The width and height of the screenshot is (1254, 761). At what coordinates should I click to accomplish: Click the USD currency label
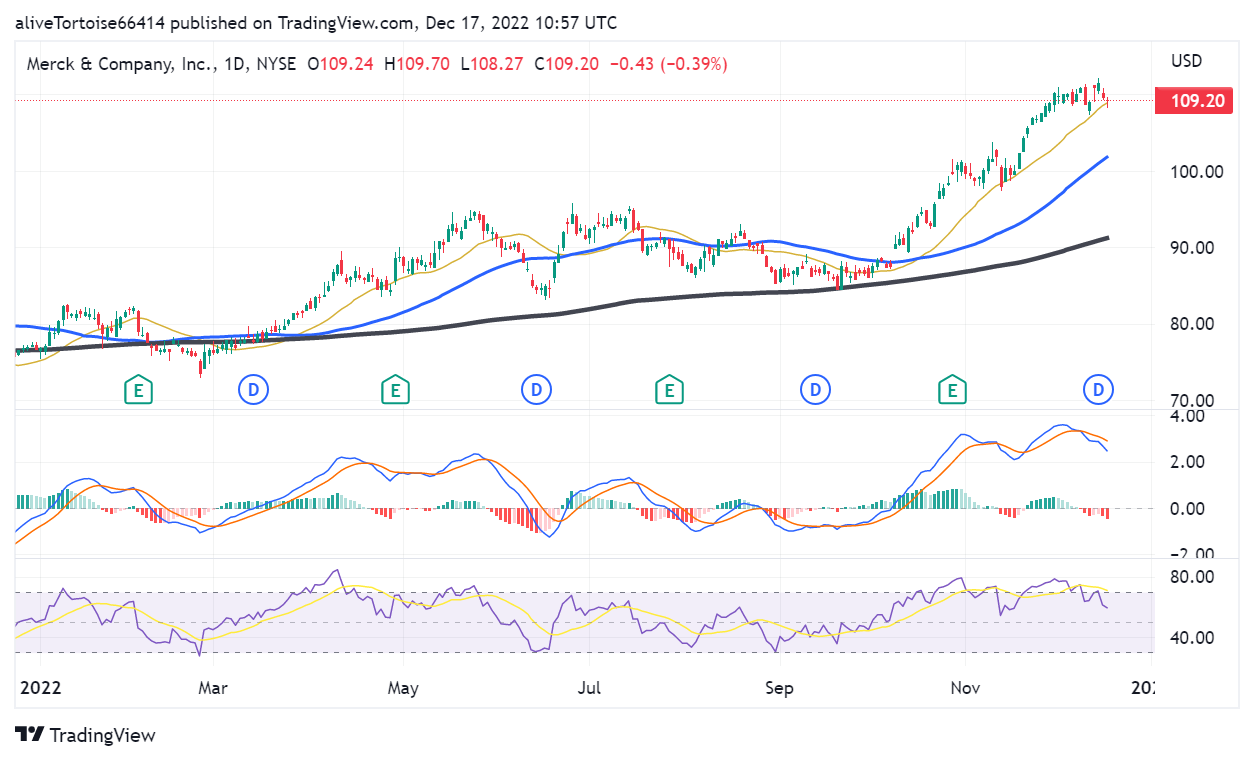pyautogui.click(x=1186, y=61)
